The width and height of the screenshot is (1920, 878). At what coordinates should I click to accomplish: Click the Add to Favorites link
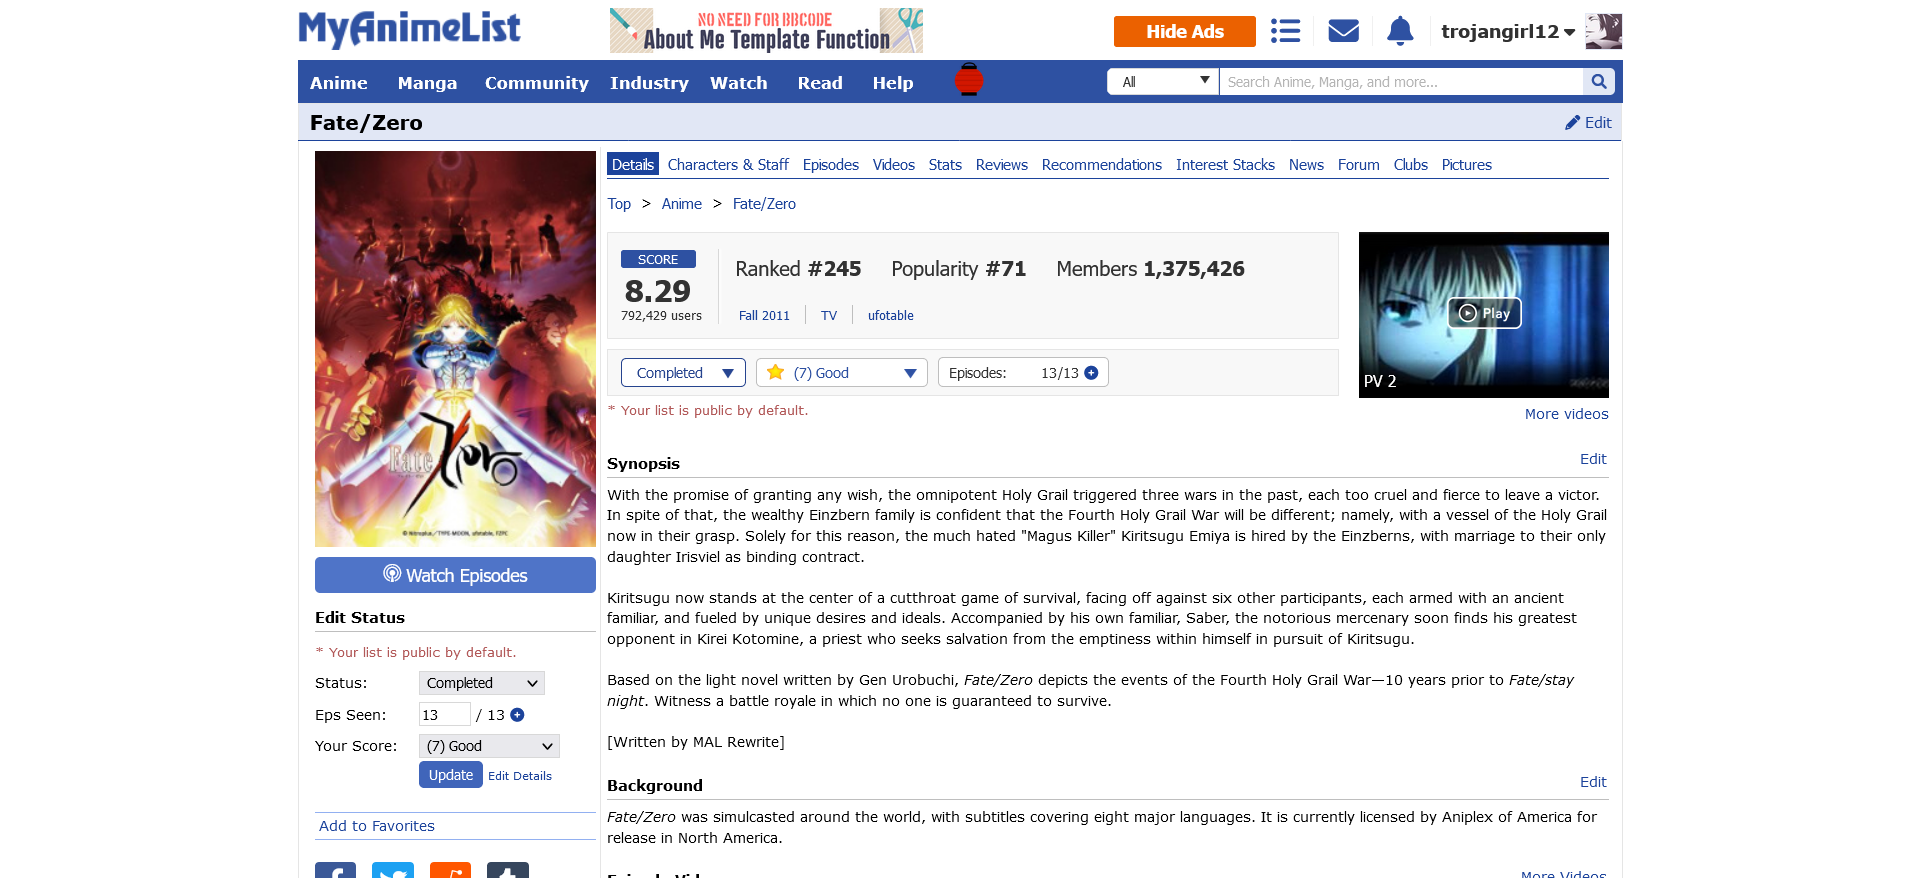click(377, 826)
